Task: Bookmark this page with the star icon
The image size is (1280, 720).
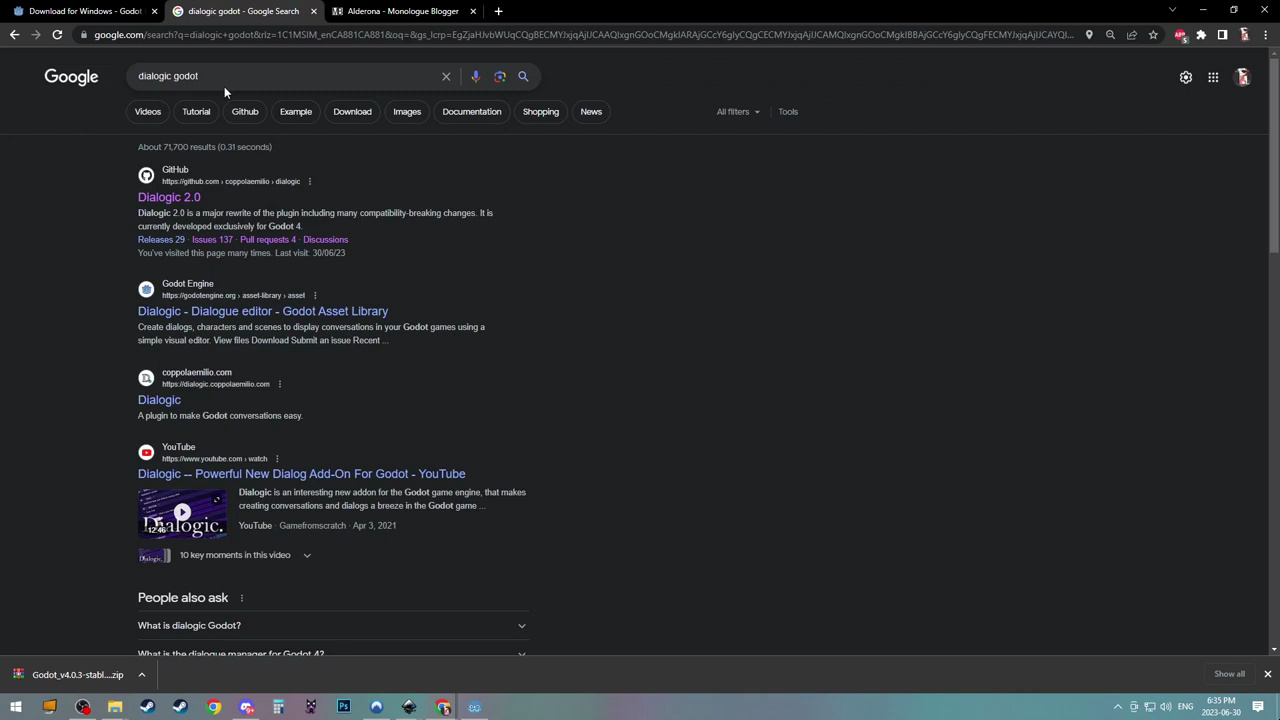Action: [1153, 35]
